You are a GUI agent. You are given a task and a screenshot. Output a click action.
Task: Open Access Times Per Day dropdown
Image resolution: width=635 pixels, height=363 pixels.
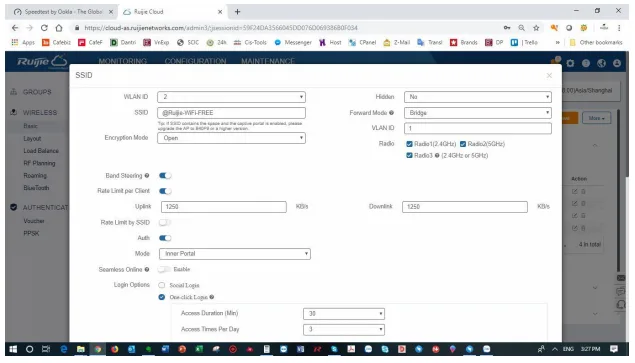(x=344, y=329)
